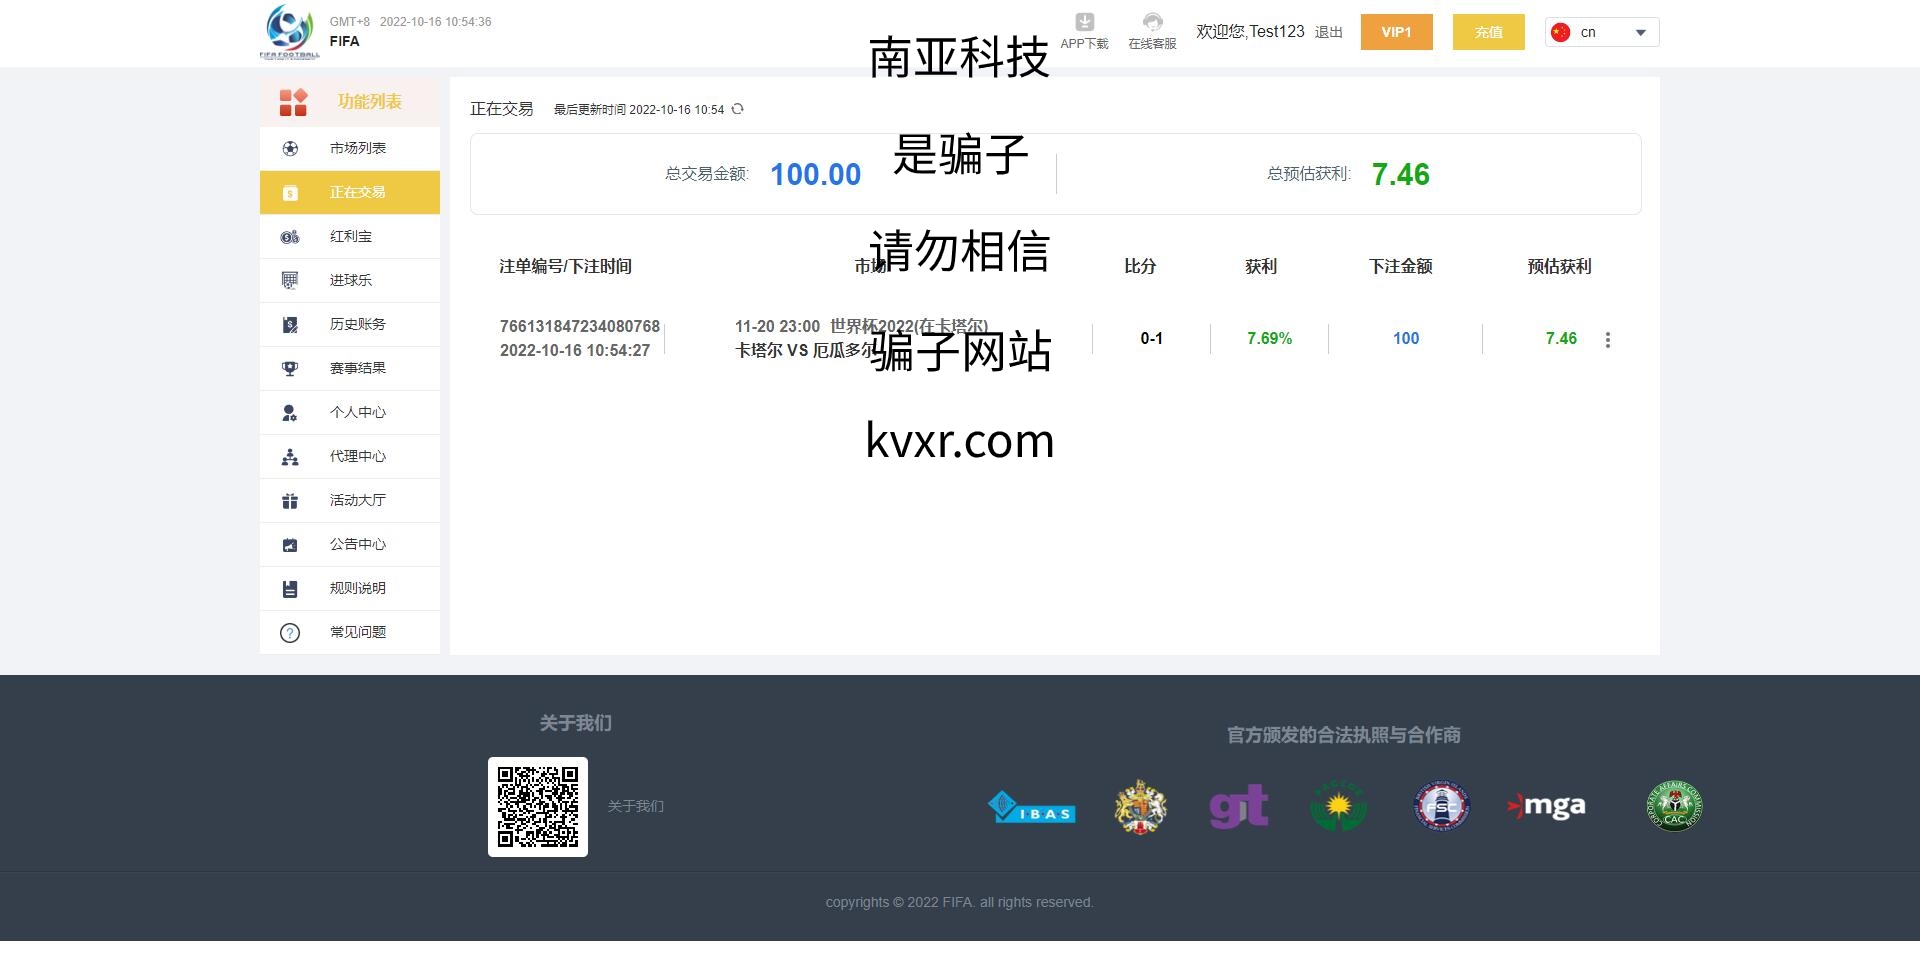Click the 下注金额 column header
Screen dimensions: 1920x965
point(1400,266)
